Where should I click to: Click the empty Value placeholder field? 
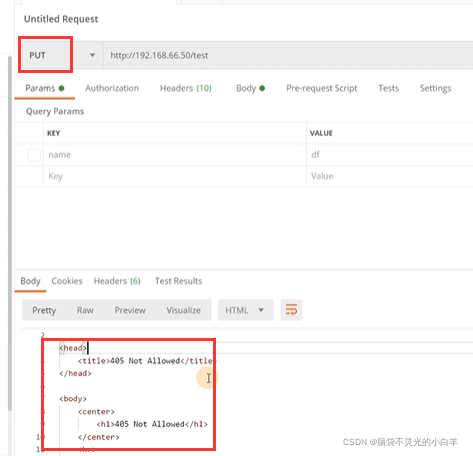tap(390, 176)
